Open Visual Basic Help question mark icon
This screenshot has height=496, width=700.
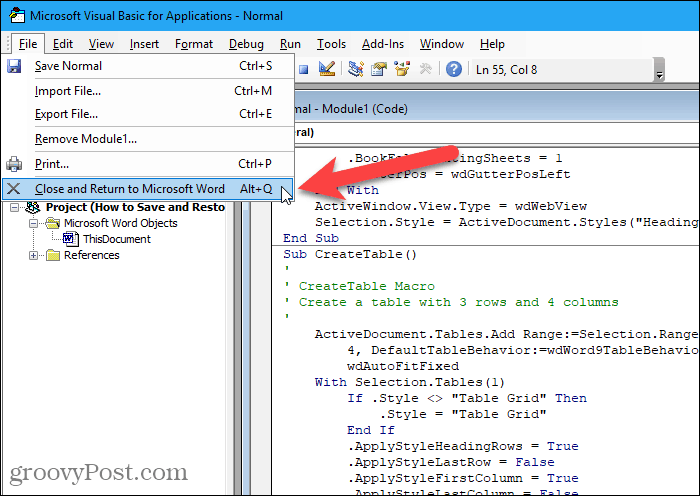[x=454, y=69]
